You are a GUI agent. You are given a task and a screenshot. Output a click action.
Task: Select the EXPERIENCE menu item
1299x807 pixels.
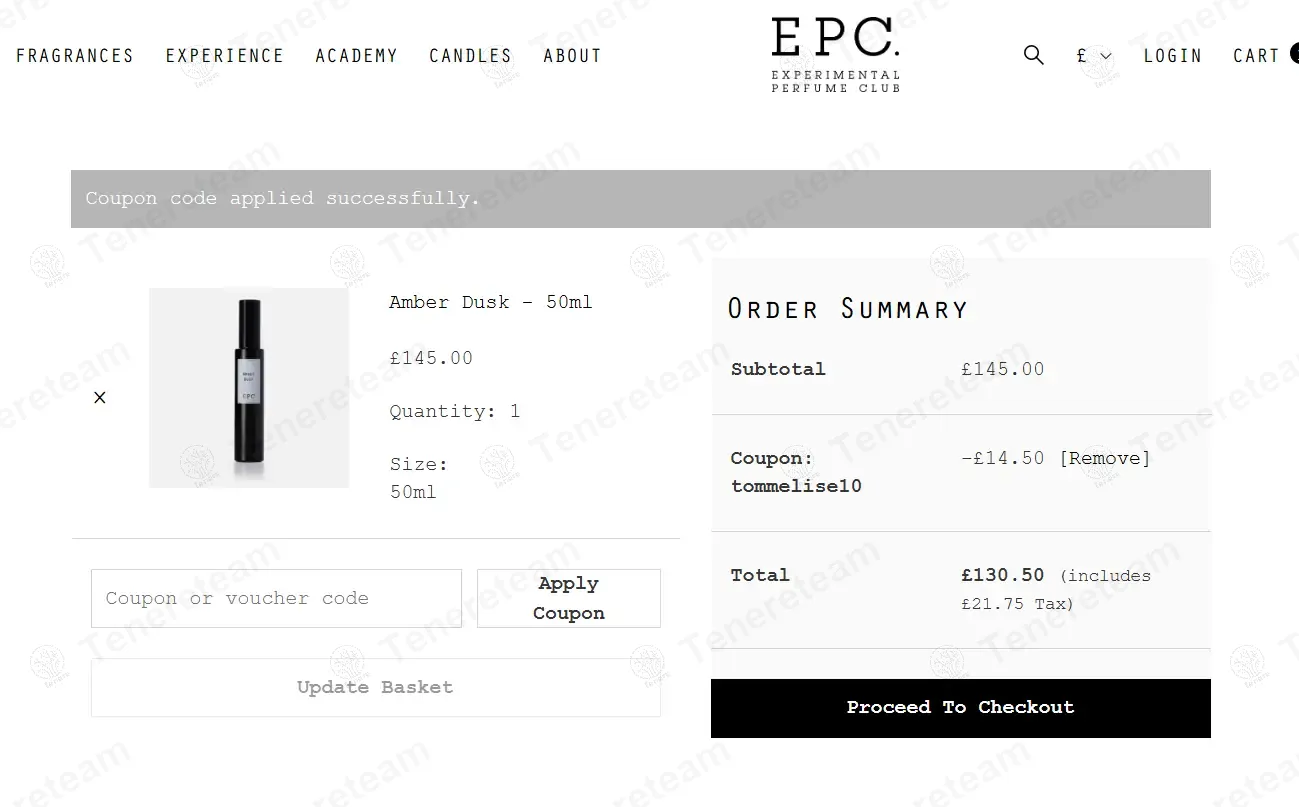(x=224, y=55)
